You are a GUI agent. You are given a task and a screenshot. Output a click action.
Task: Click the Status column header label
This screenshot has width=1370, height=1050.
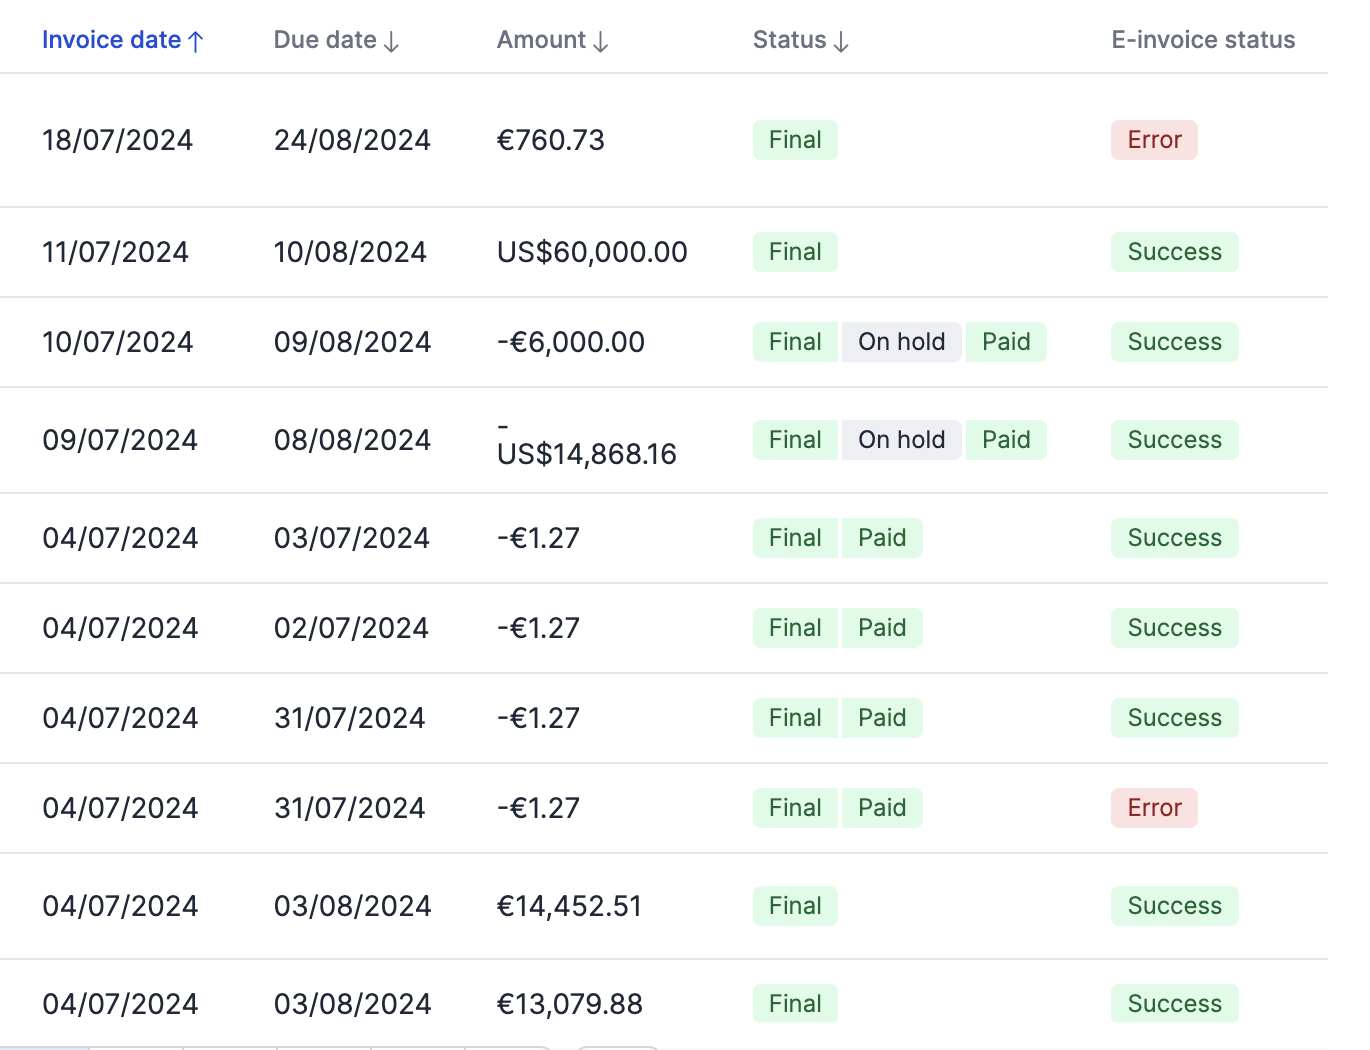(x=789, y=40)
